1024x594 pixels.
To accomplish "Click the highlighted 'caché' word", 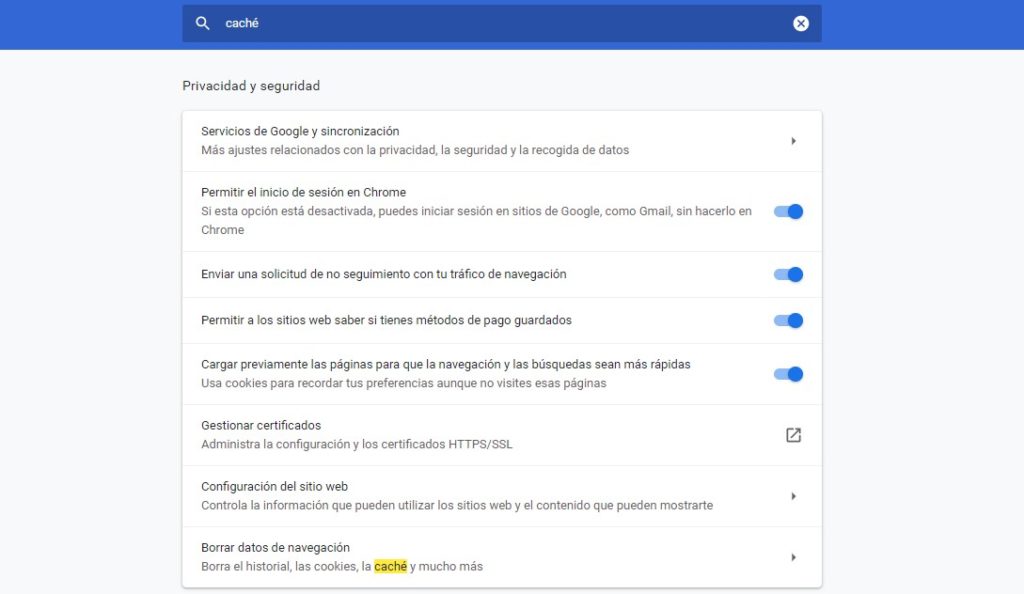I will [x=390, y=566].
